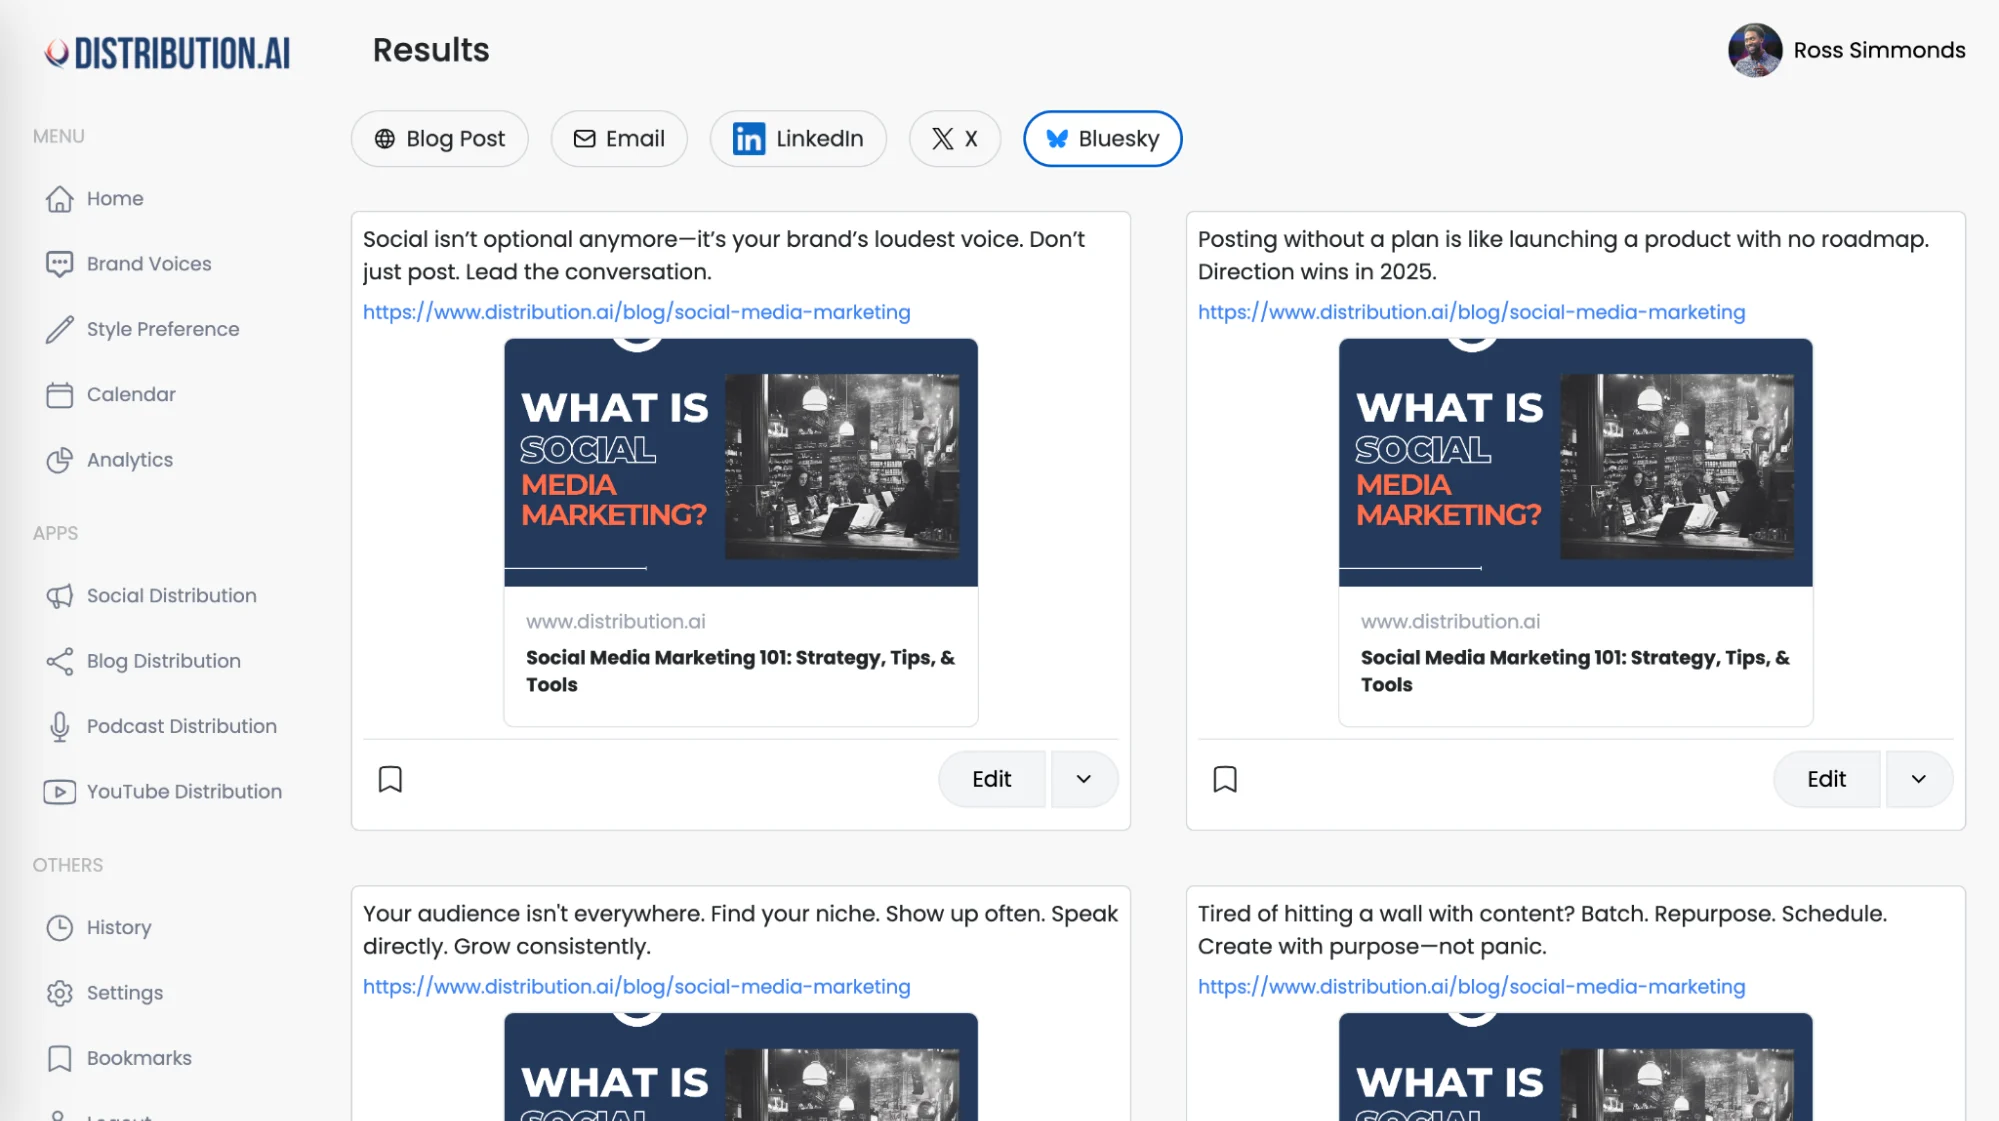The width and height of the screenshot is (1999, 1121).
Task: Click 'Posting without a plan' post text
Action: [x=1563, y=256]
